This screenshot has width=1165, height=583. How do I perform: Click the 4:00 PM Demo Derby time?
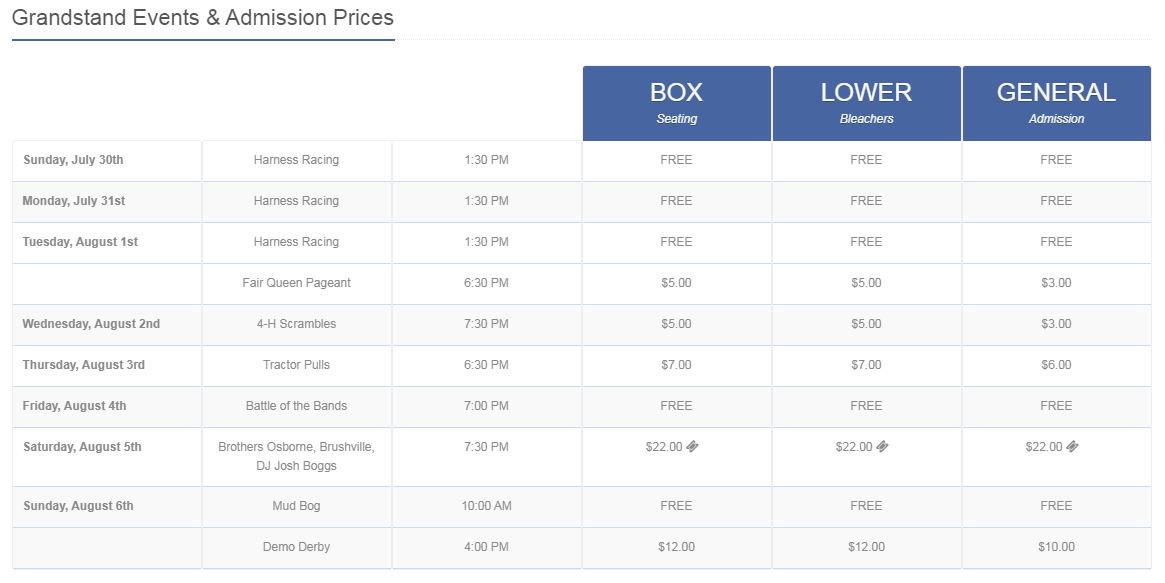[487, 547]
